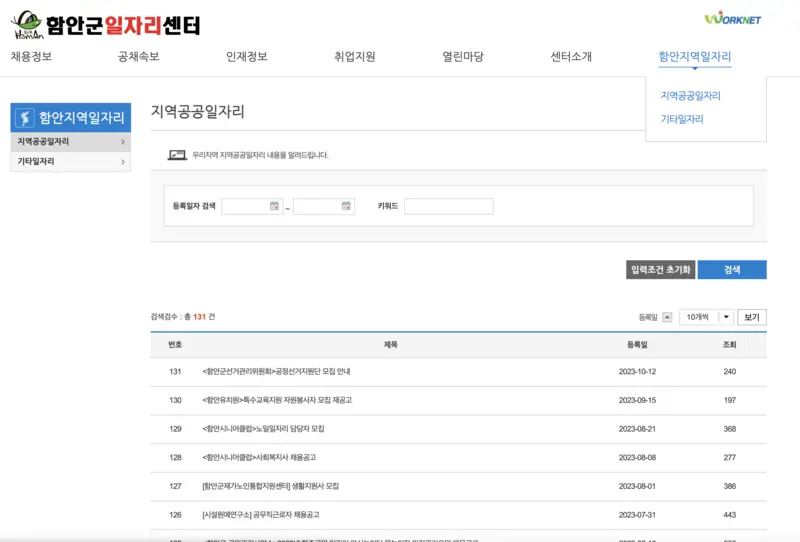Click row number 131
The height and width of the screenshot is (542, 800).
175,372
